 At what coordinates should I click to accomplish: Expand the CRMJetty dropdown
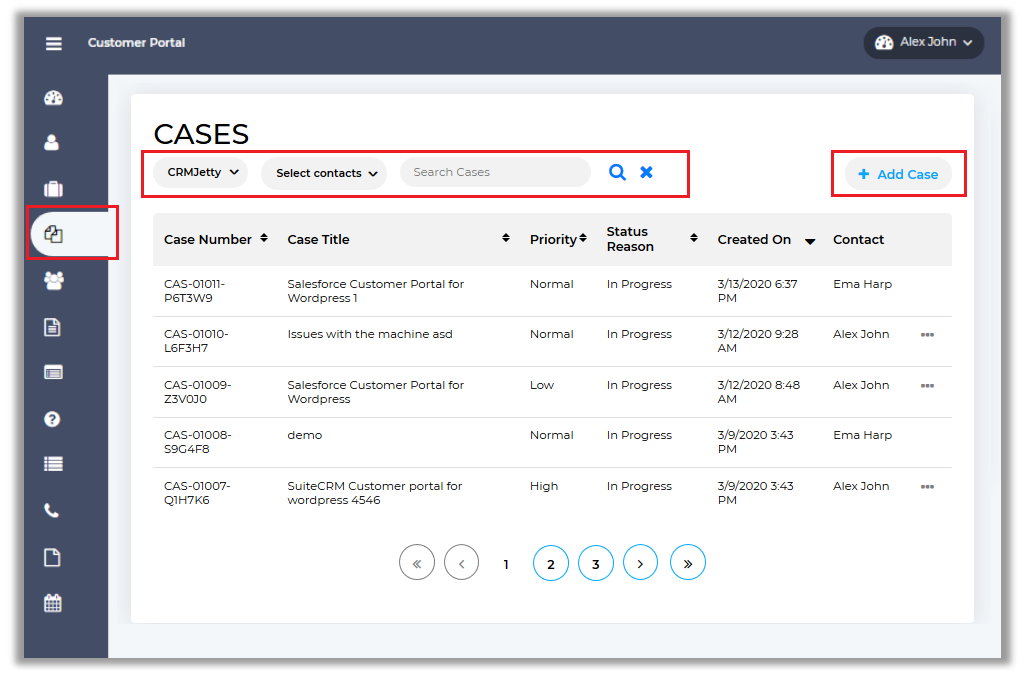tap(201, 172)
